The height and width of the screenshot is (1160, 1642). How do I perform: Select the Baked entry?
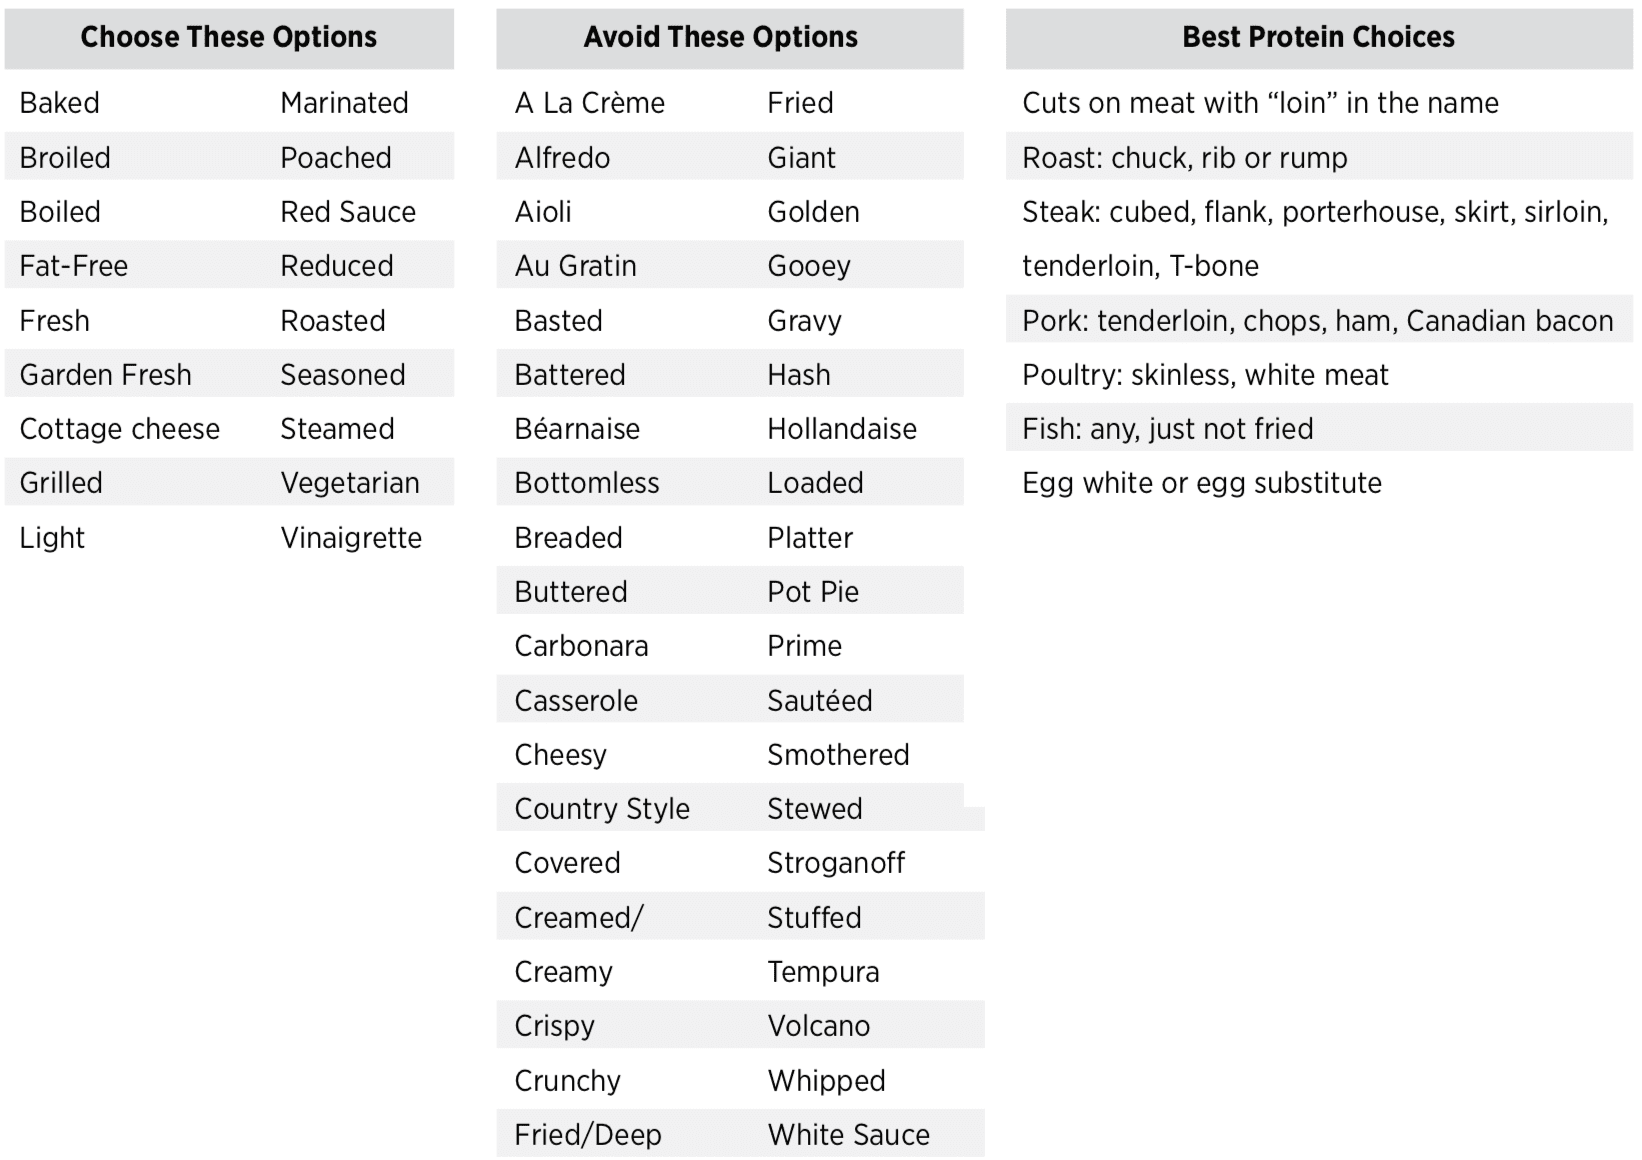60,103
